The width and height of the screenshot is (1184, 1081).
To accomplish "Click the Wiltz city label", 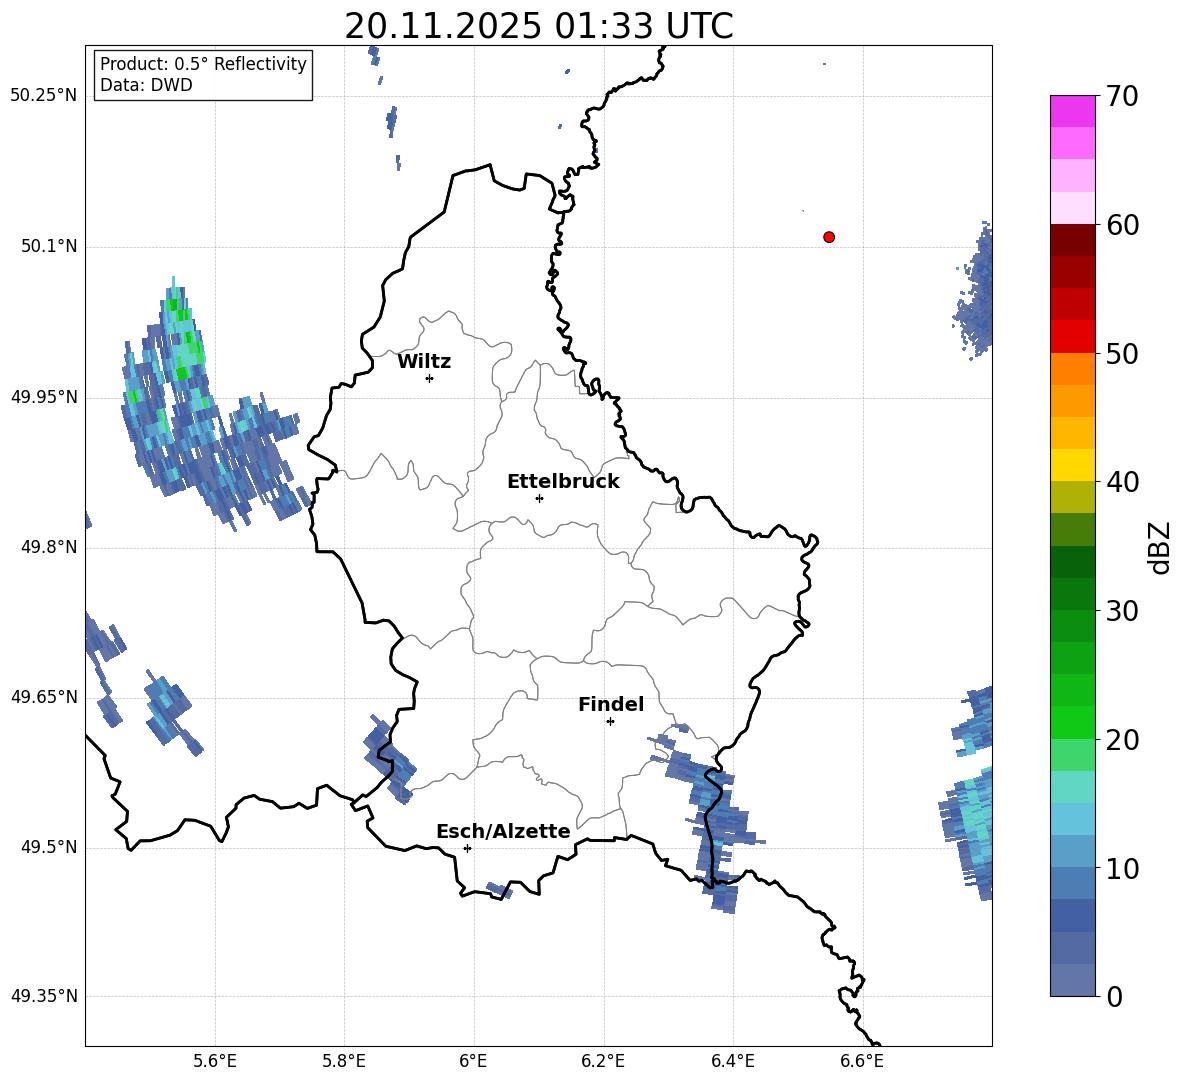I will pyautogui.click(x=424, y=362).
